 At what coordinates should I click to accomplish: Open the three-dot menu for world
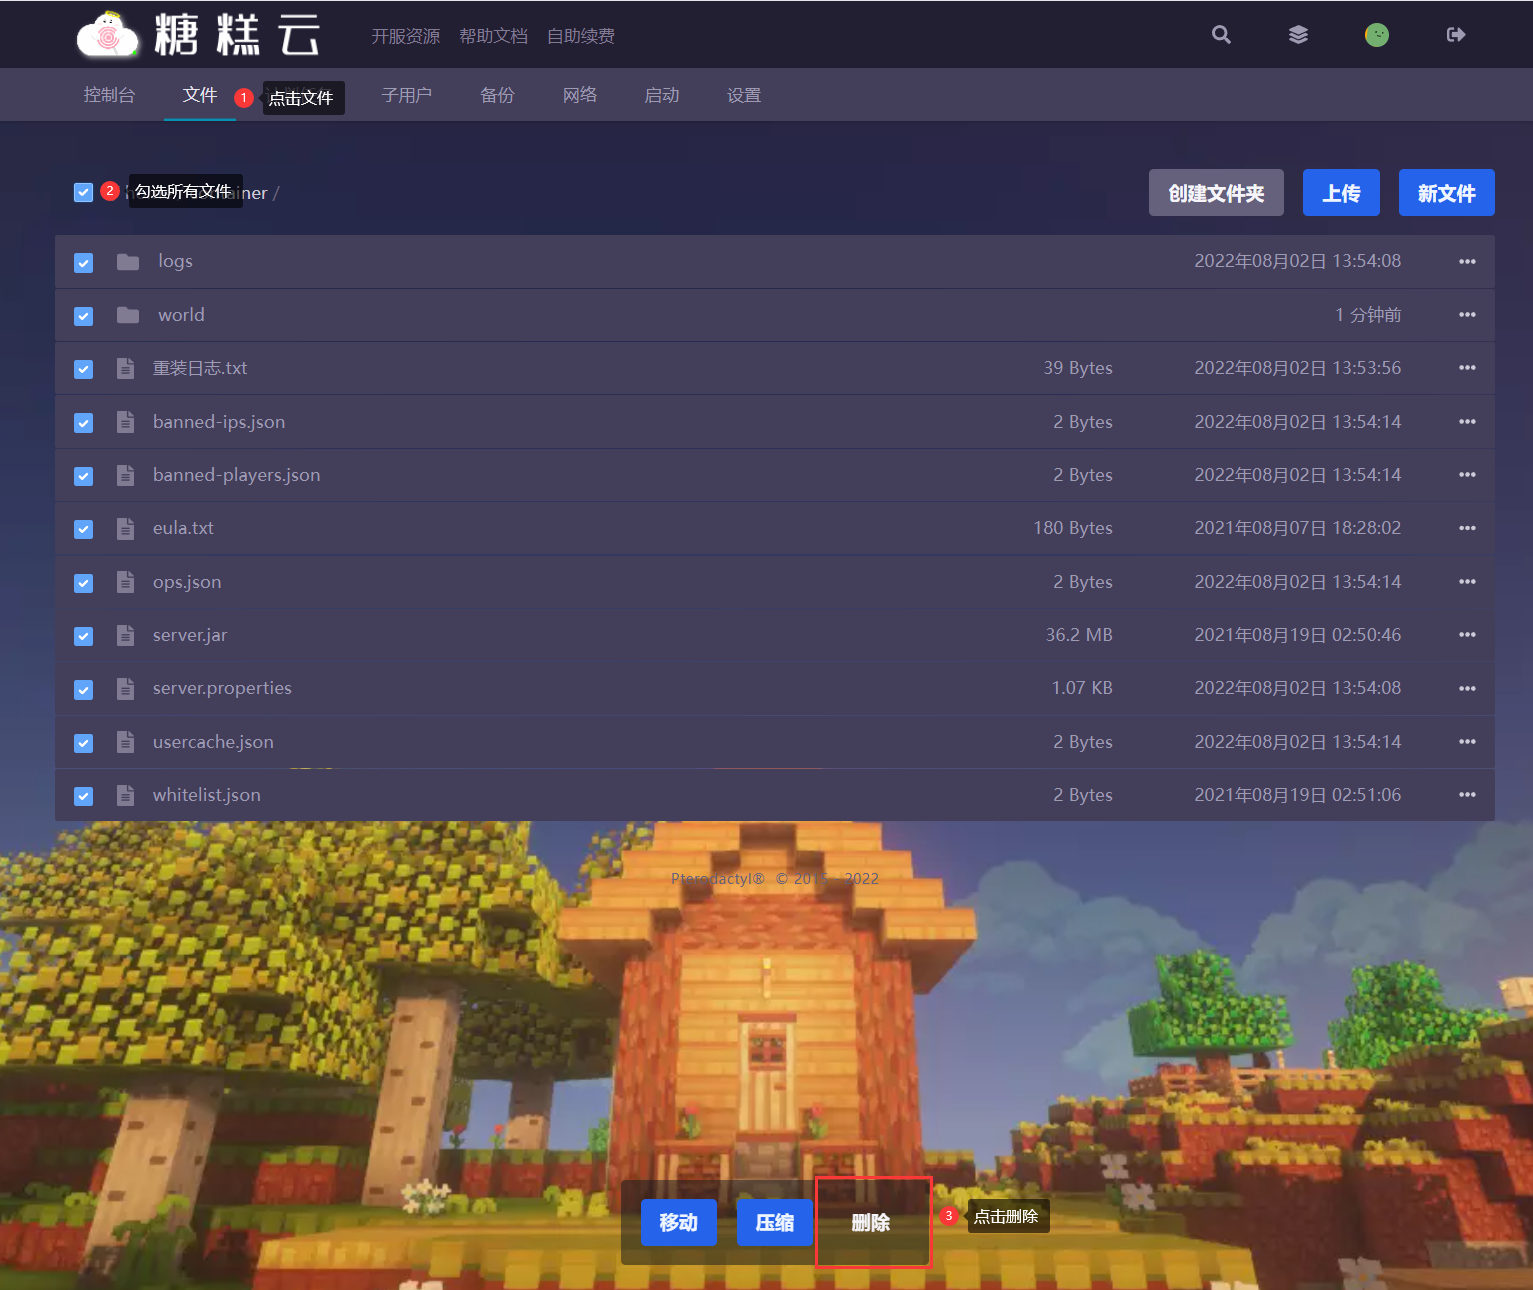1467,315
